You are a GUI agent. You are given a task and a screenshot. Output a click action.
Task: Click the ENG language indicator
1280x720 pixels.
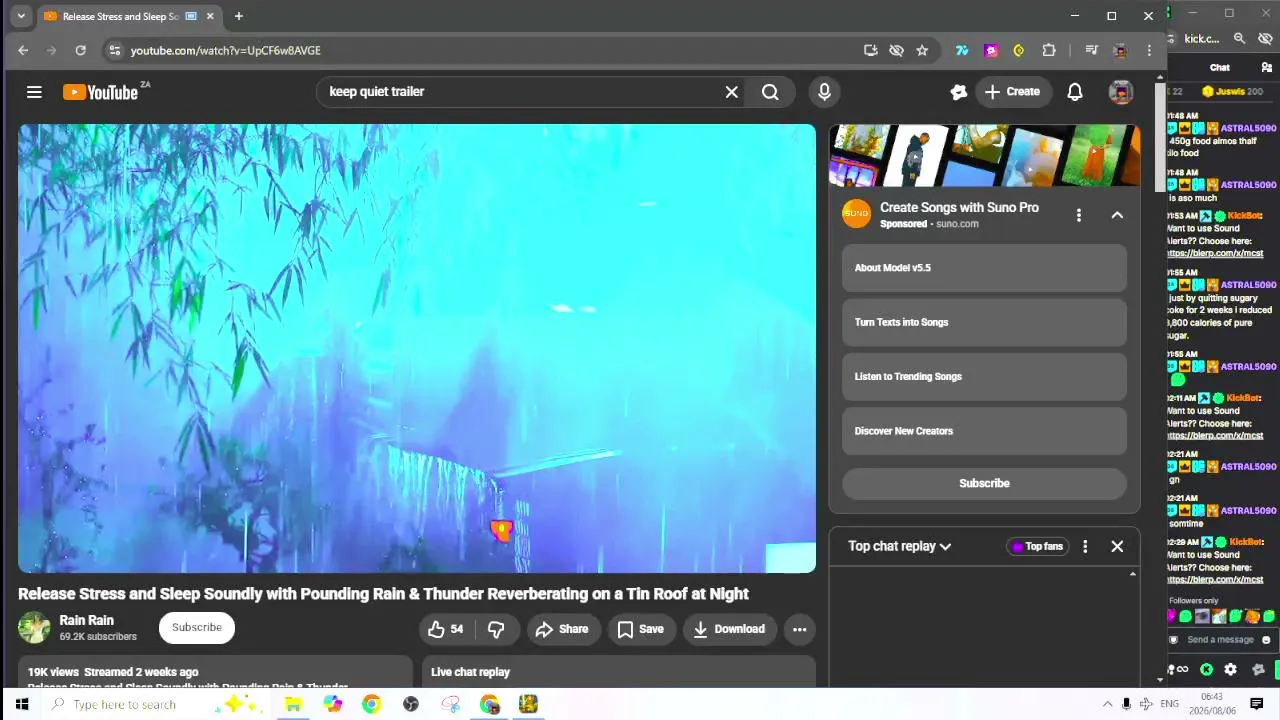pos(1169,704)
